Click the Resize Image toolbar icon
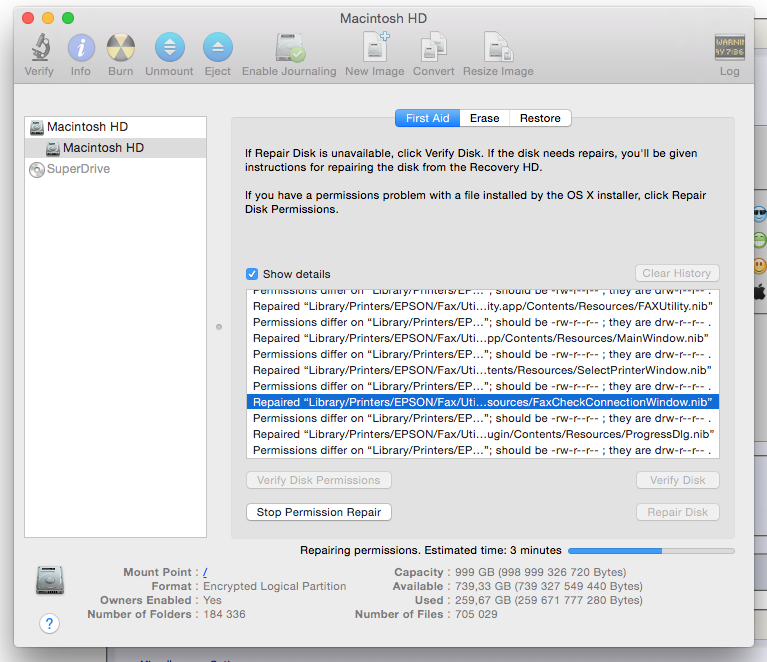Viewport: 767px width, 662px height. point(498,47)
